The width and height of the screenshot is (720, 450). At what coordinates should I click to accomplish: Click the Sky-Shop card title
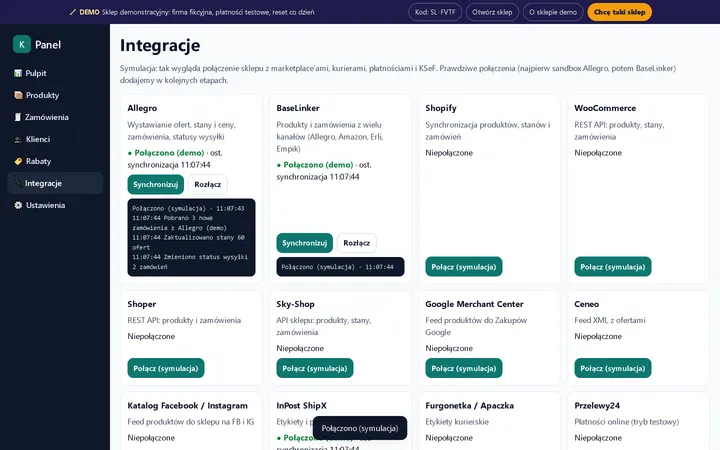[x=295, y=304]
